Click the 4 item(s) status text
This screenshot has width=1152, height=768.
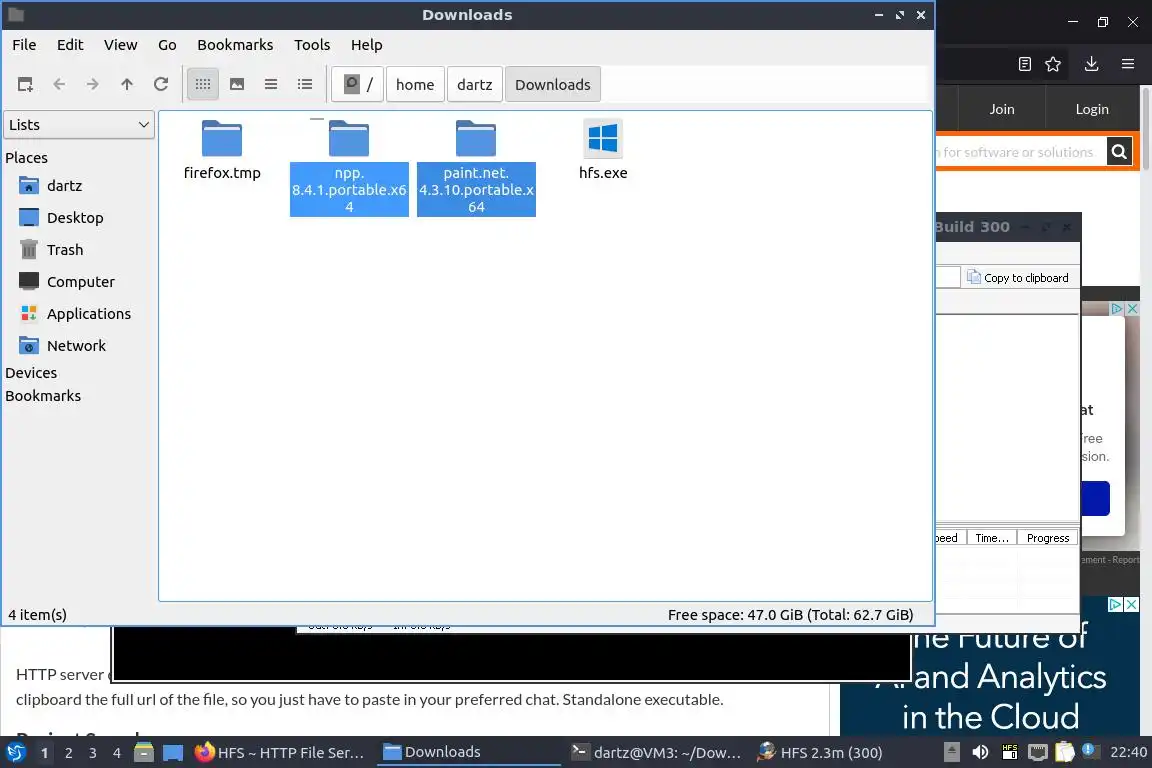click(x=37, y=615)
